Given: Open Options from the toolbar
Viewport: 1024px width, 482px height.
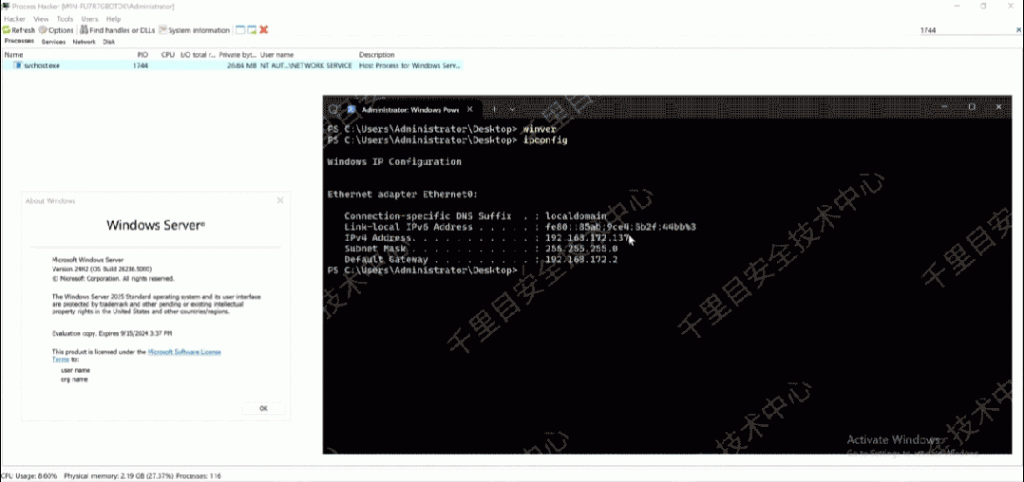Looking at the screenshot, I should click(56, 30).
